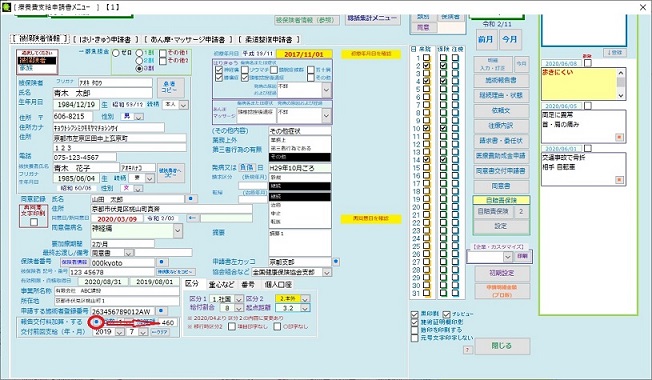This screenshot has height=380, width=652.
Task: Tick the その他1 checkbox
Action: pyautogui.click(x=163, y=53)
